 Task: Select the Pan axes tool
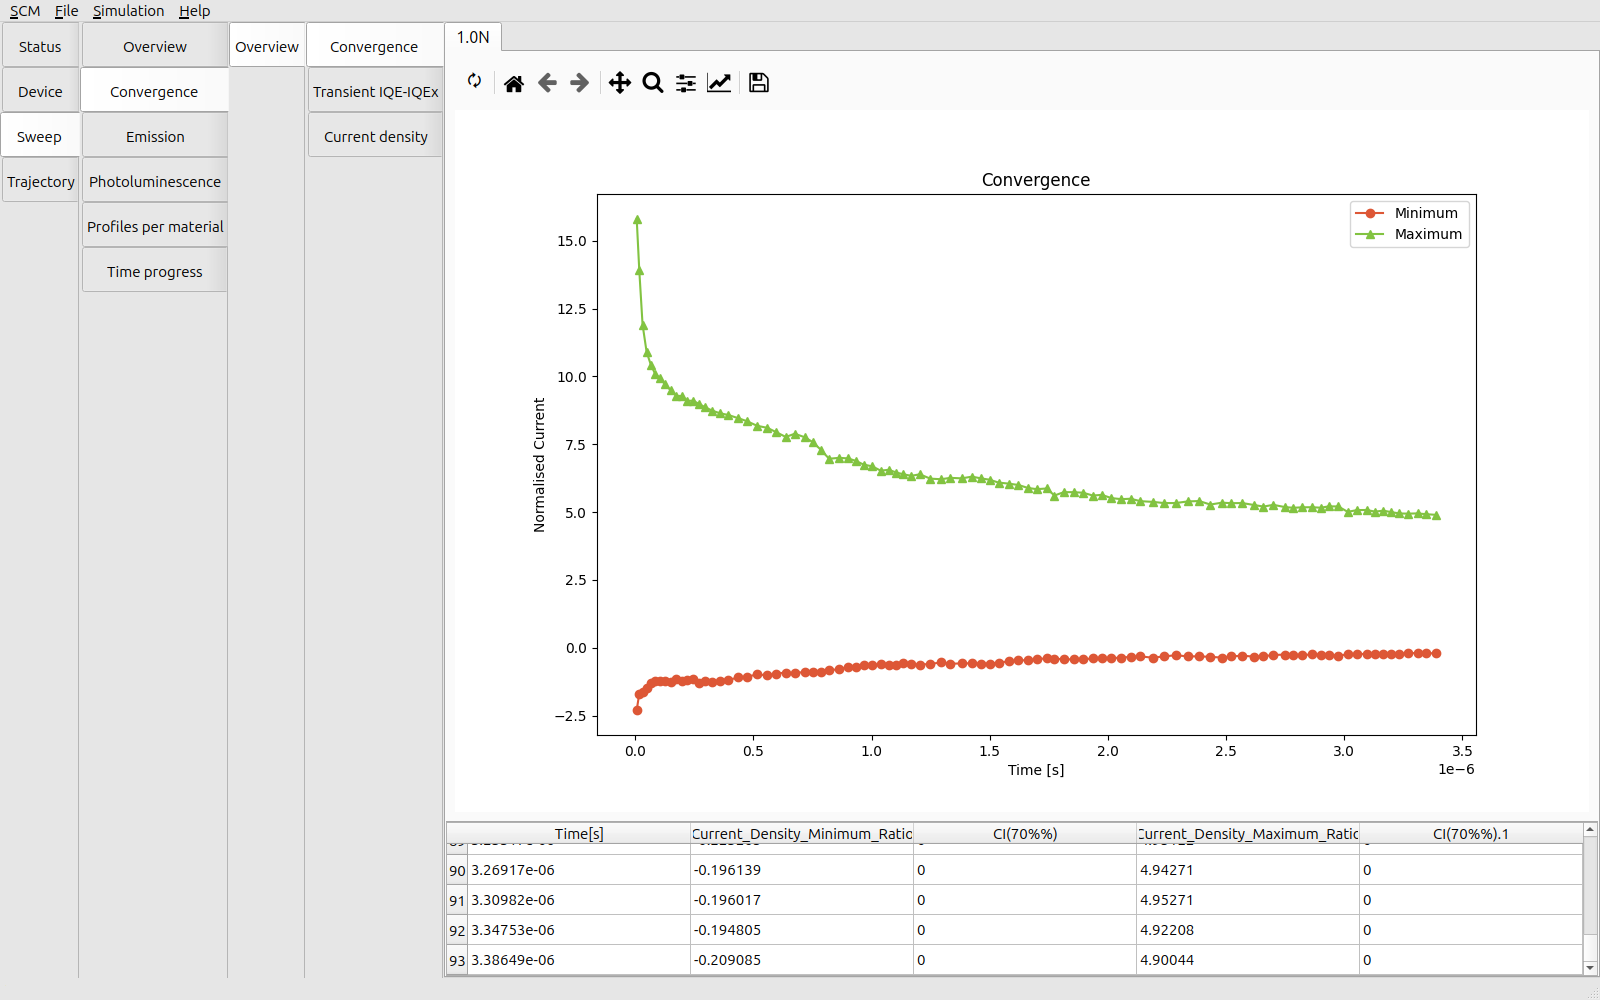(620, 83)
